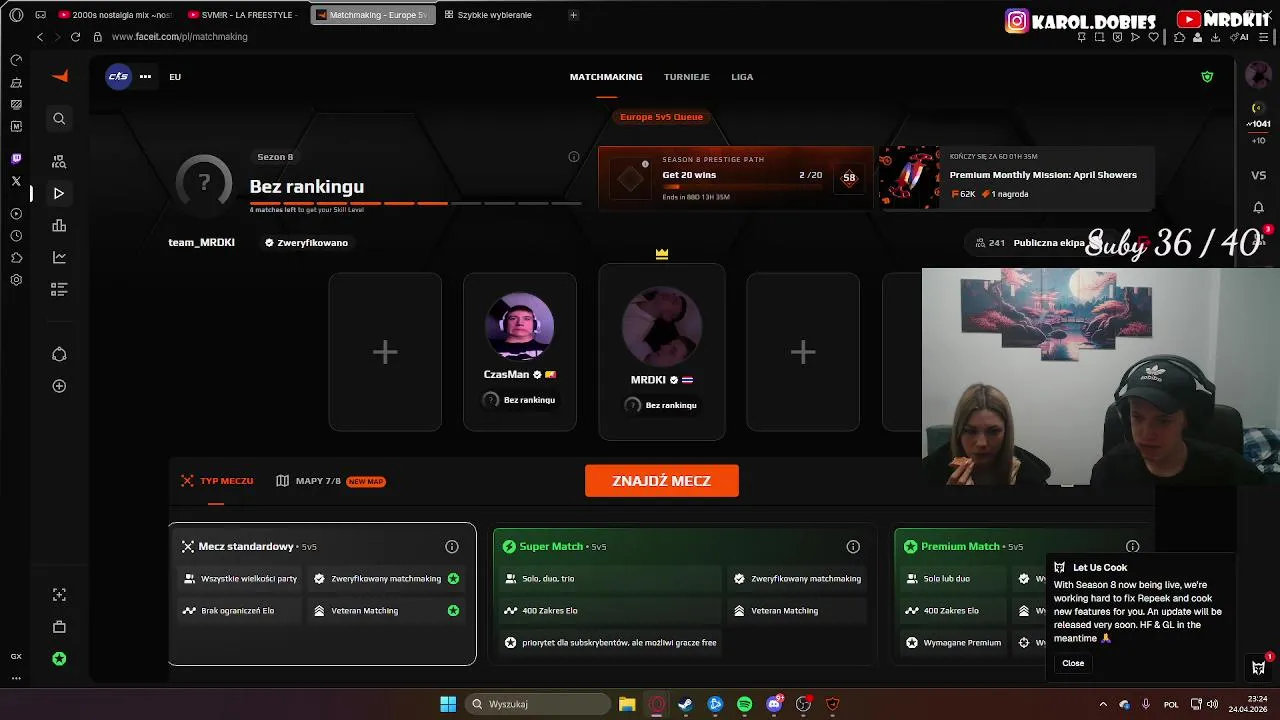
Task: Show info for Mecz standardowy
Action: click(x=452, y=547)
